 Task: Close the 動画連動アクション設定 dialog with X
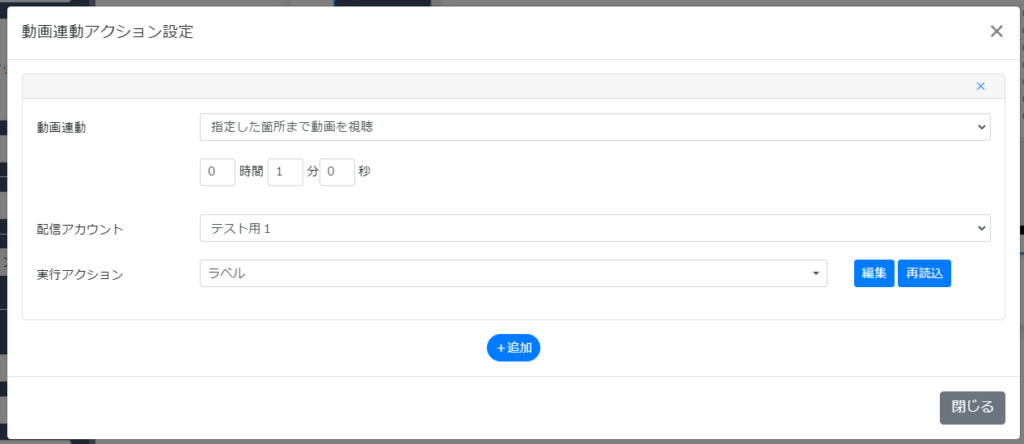click(x=996, y=32)
